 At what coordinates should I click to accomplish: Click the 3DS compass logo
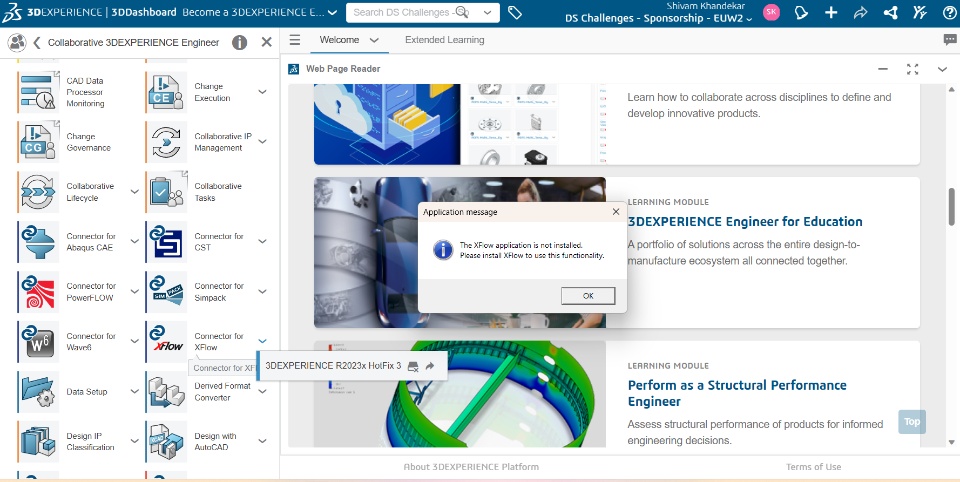pyautogui.click(x=12, y=12)
